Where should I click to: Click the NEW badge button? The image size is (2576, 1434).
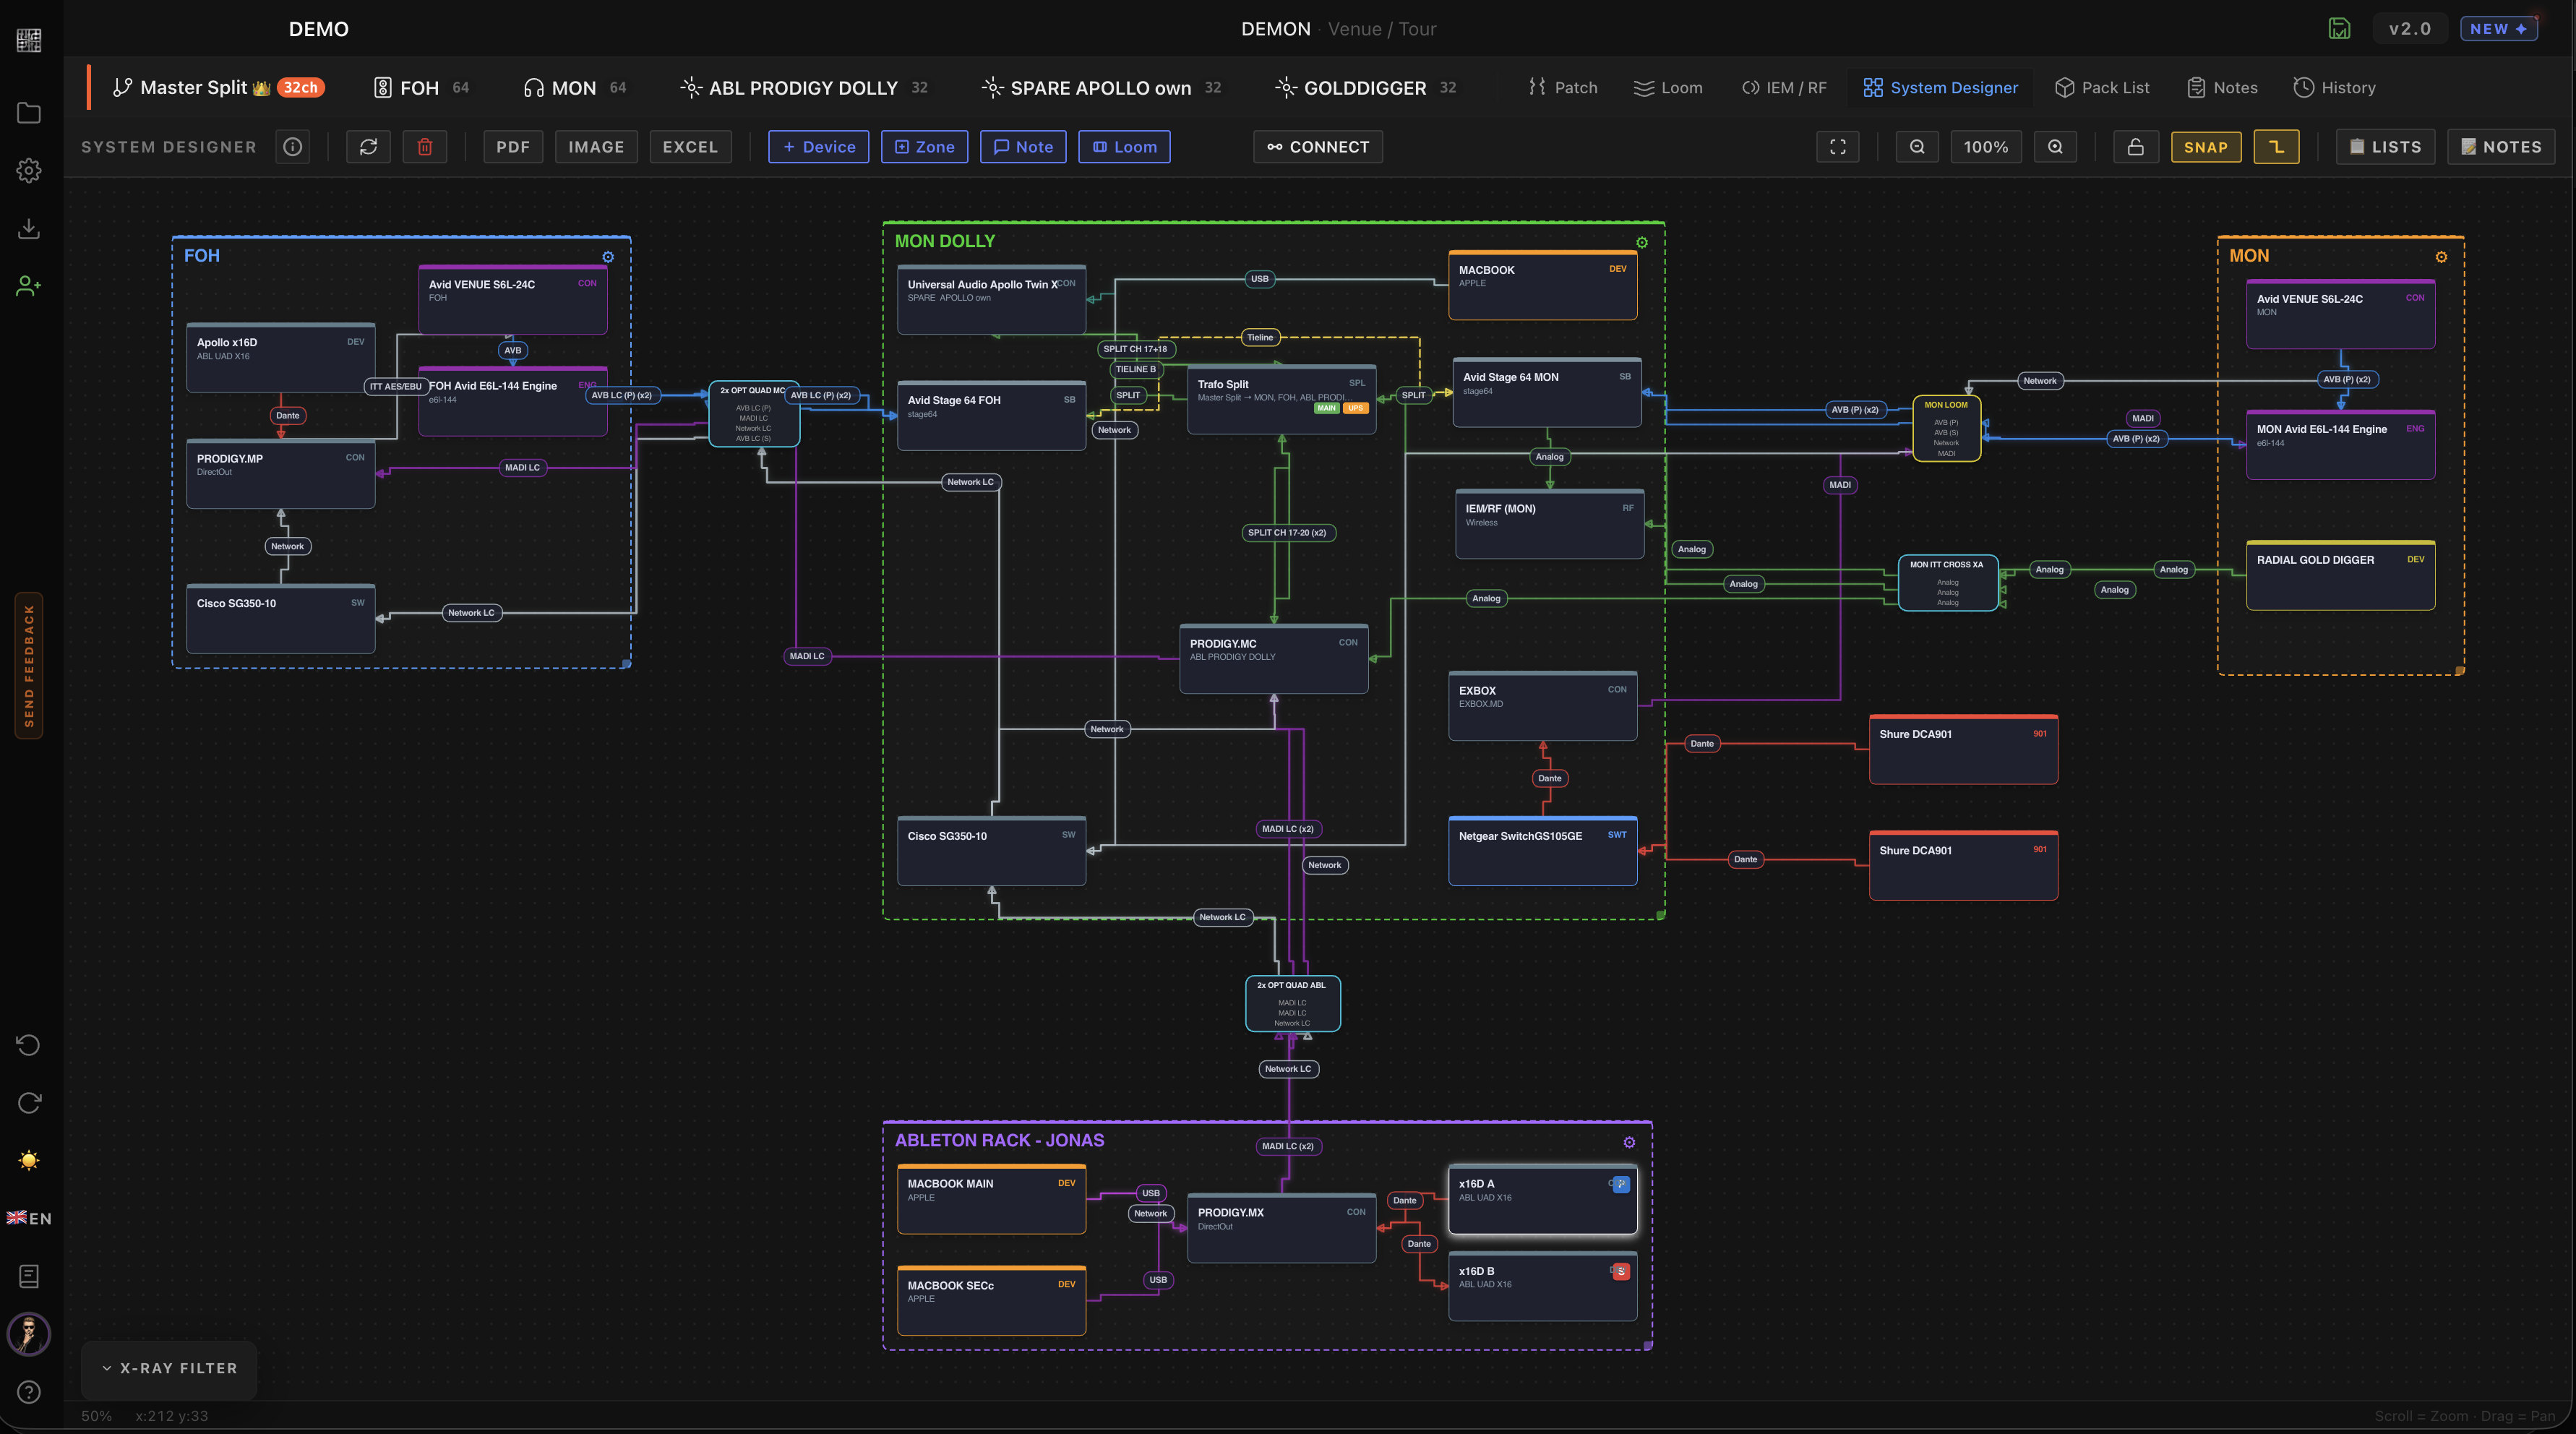tap(2498, 29)
